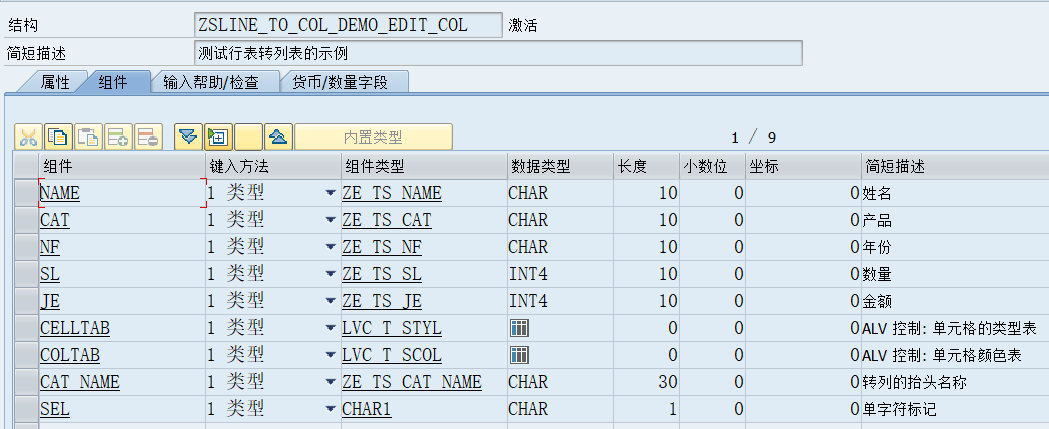Screen dimensions: 1049x429
Task: Click the 组件 column header
Action: point(122,166)
